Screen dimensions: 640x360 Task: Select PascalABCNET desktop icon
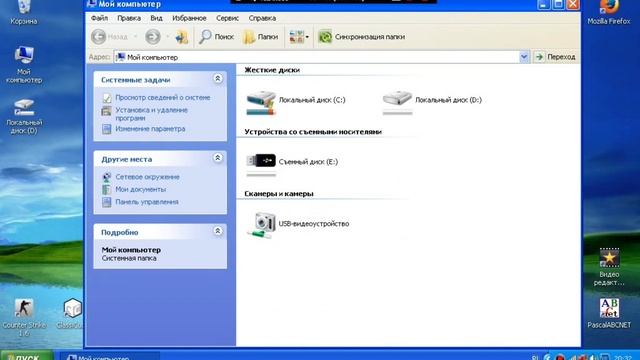point(609,313)
